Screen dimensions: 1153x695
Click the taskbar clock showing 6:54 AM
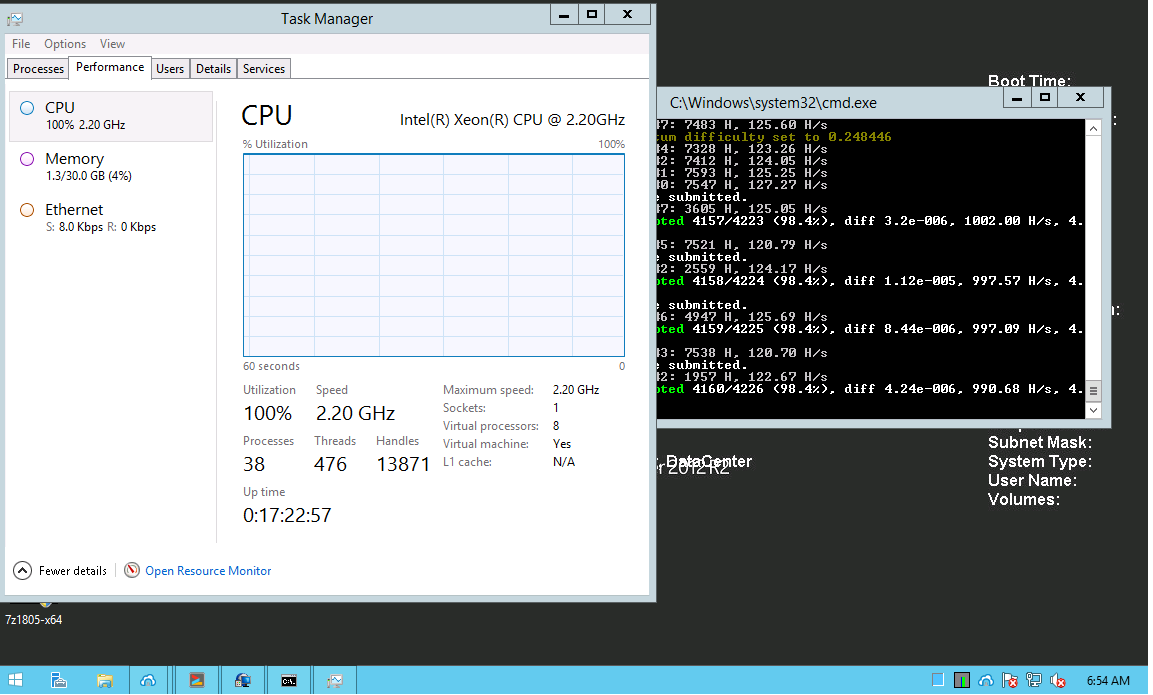(1108, 681)
